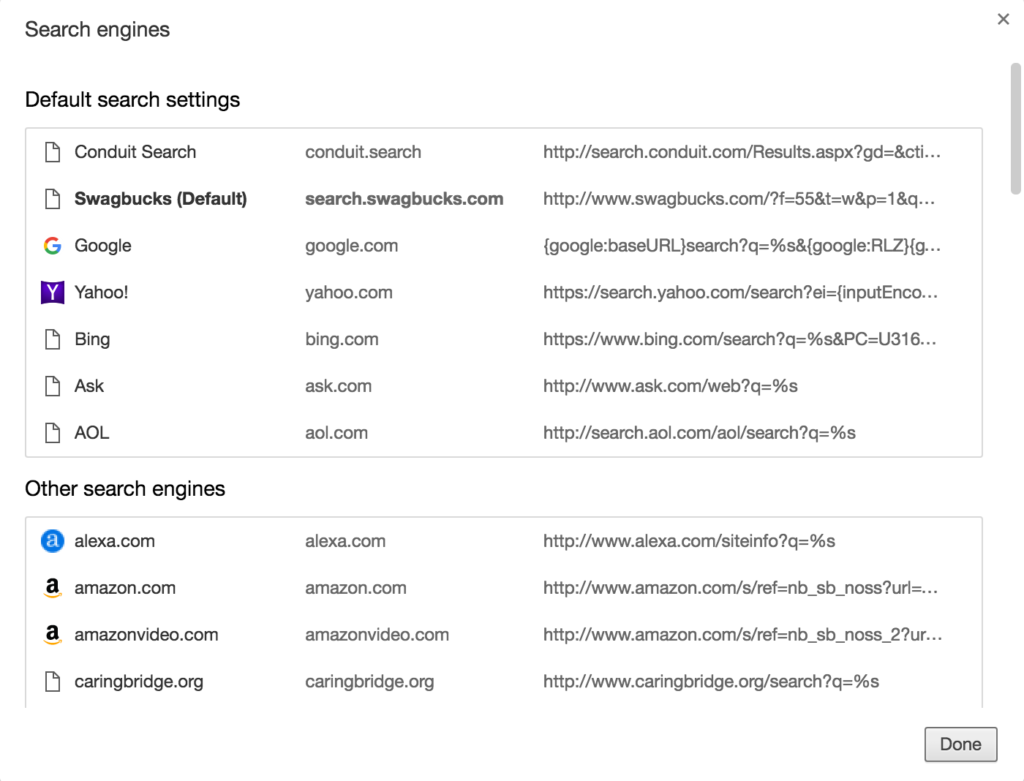
Task: Click the dialog's vertical scrollbar thumb
Action: (1015, 127)
